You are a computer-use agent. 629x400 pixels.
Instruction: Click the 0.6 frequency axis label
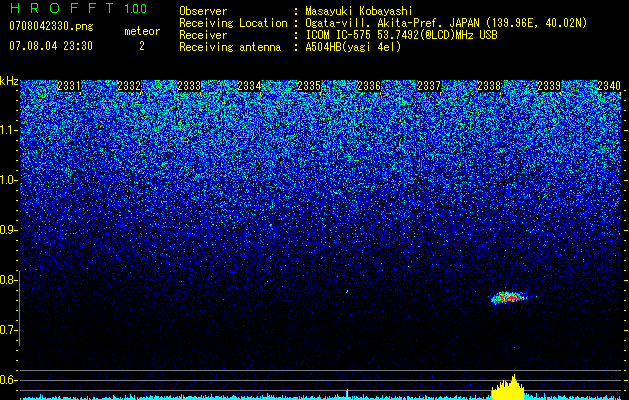[8, 380]
